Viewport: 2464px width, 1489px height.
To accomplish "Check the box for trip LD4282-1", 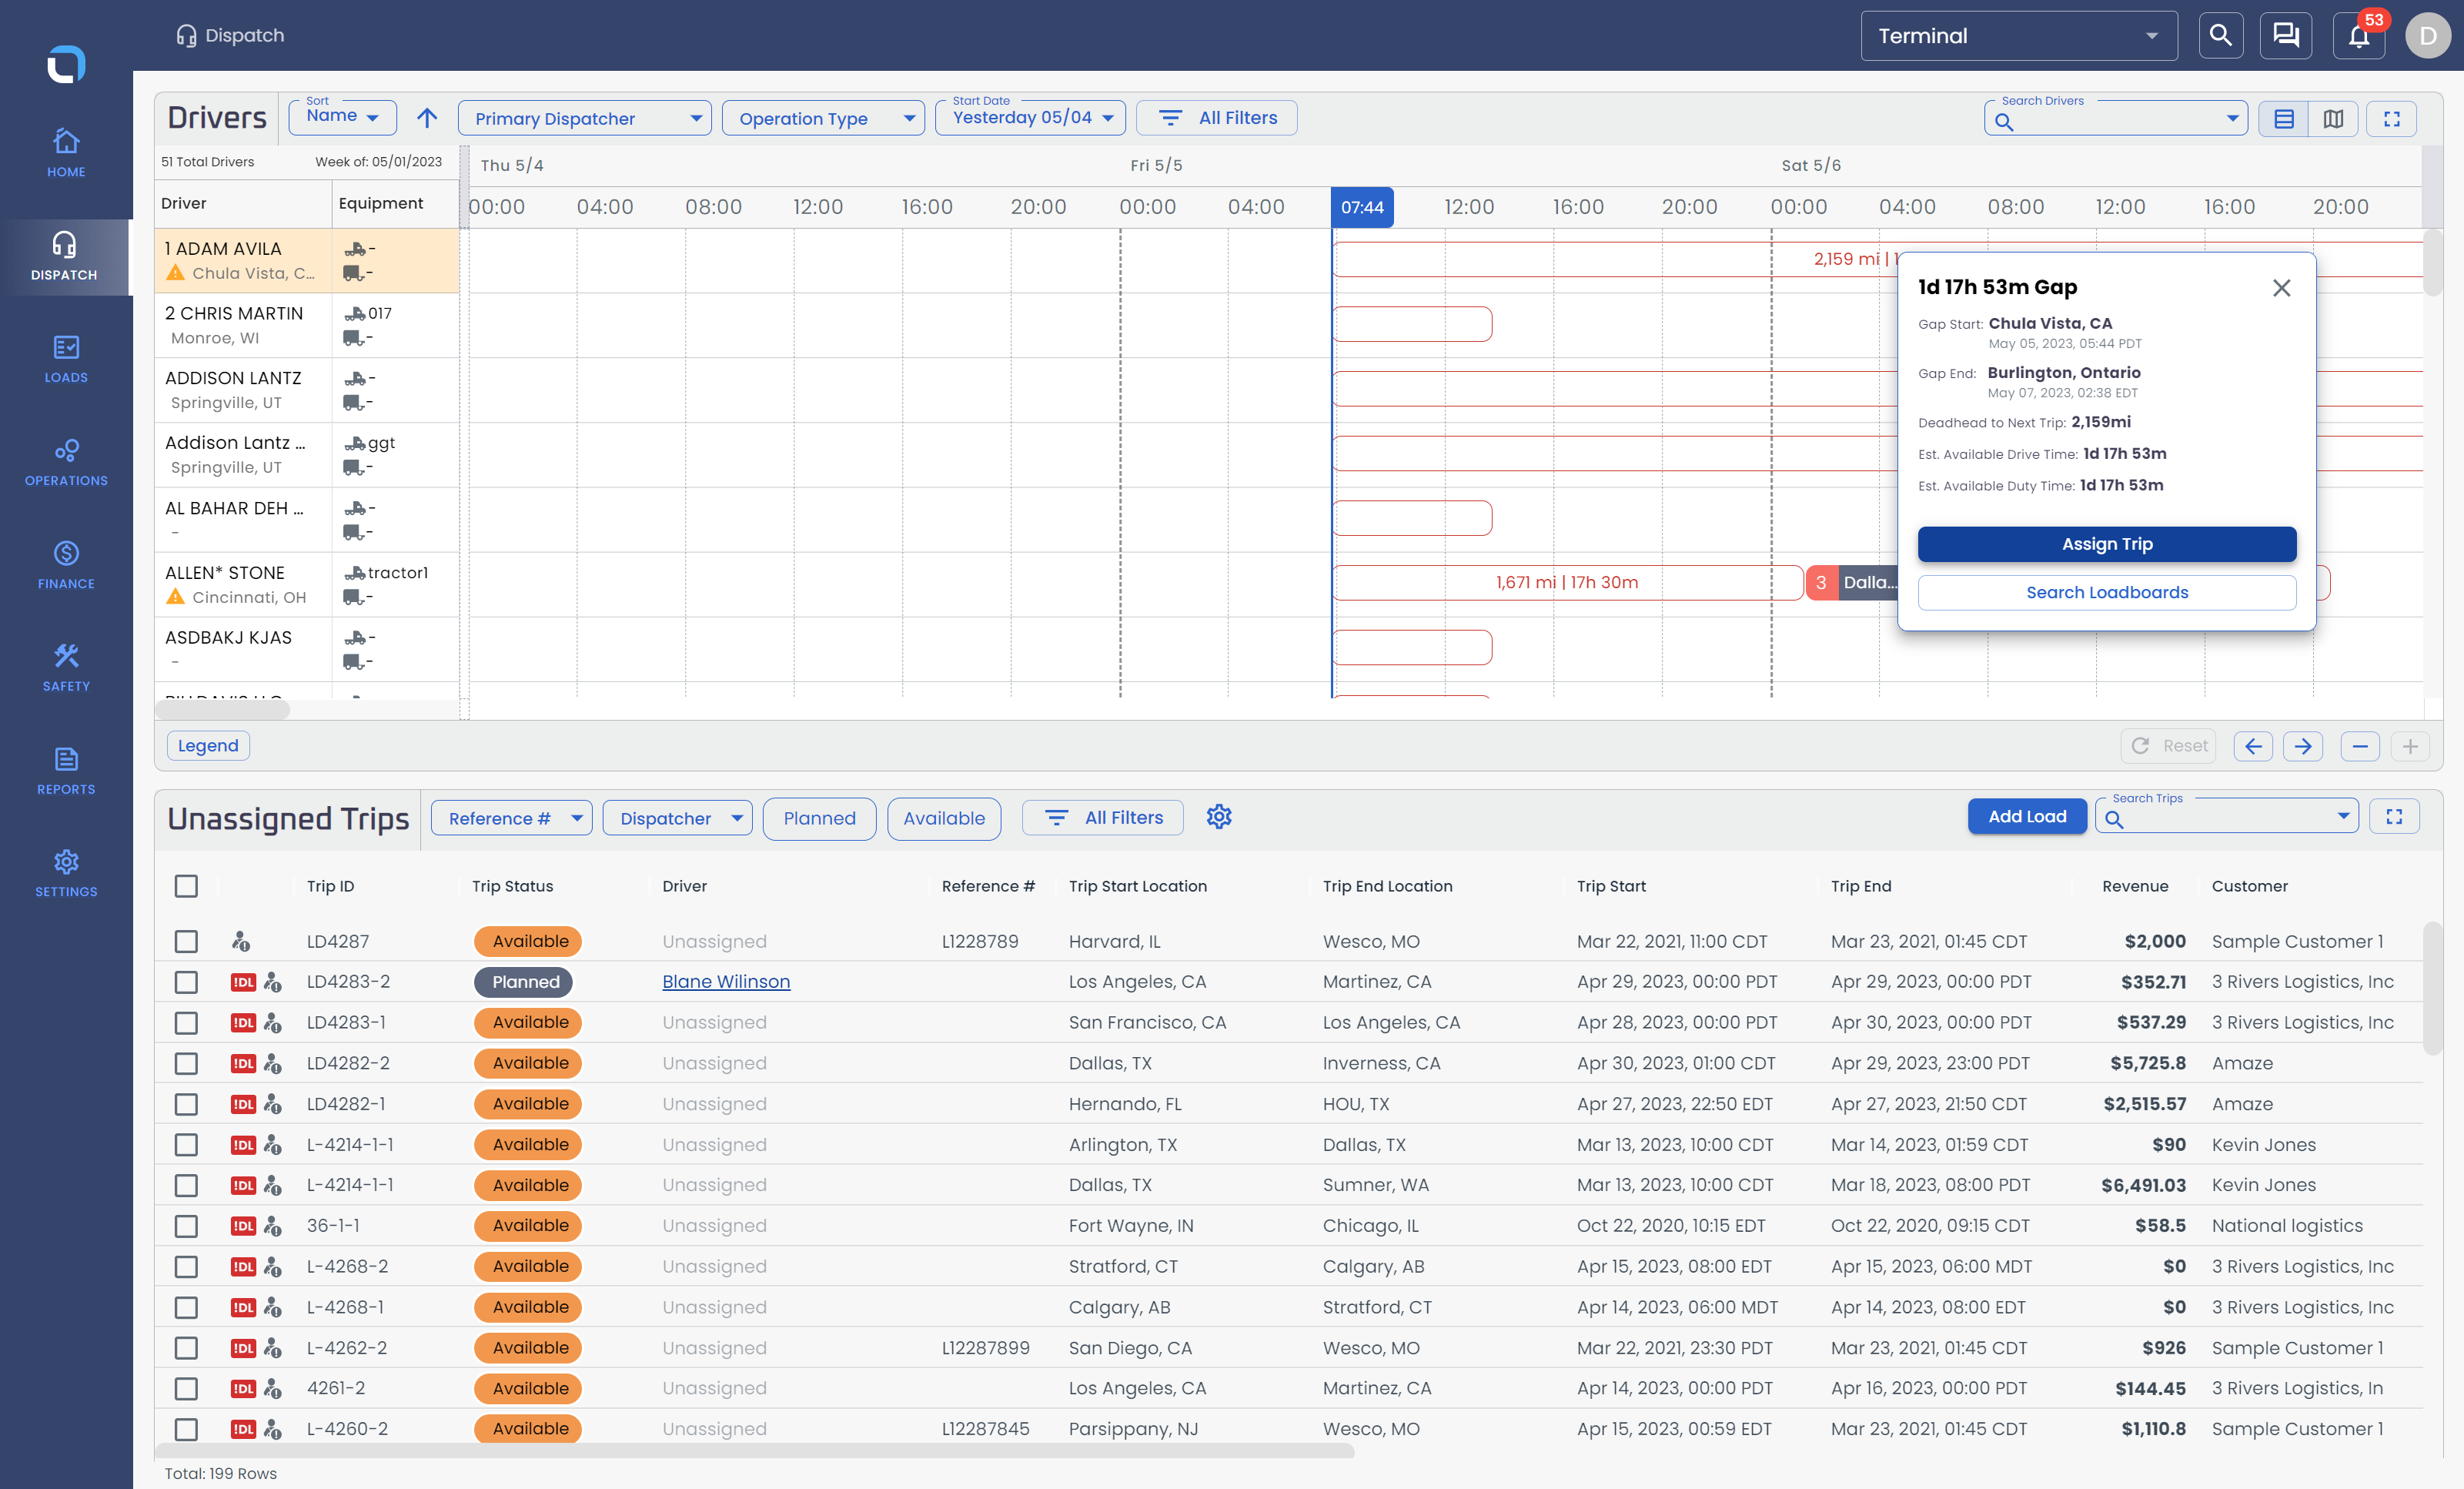I will [186, 1104].
